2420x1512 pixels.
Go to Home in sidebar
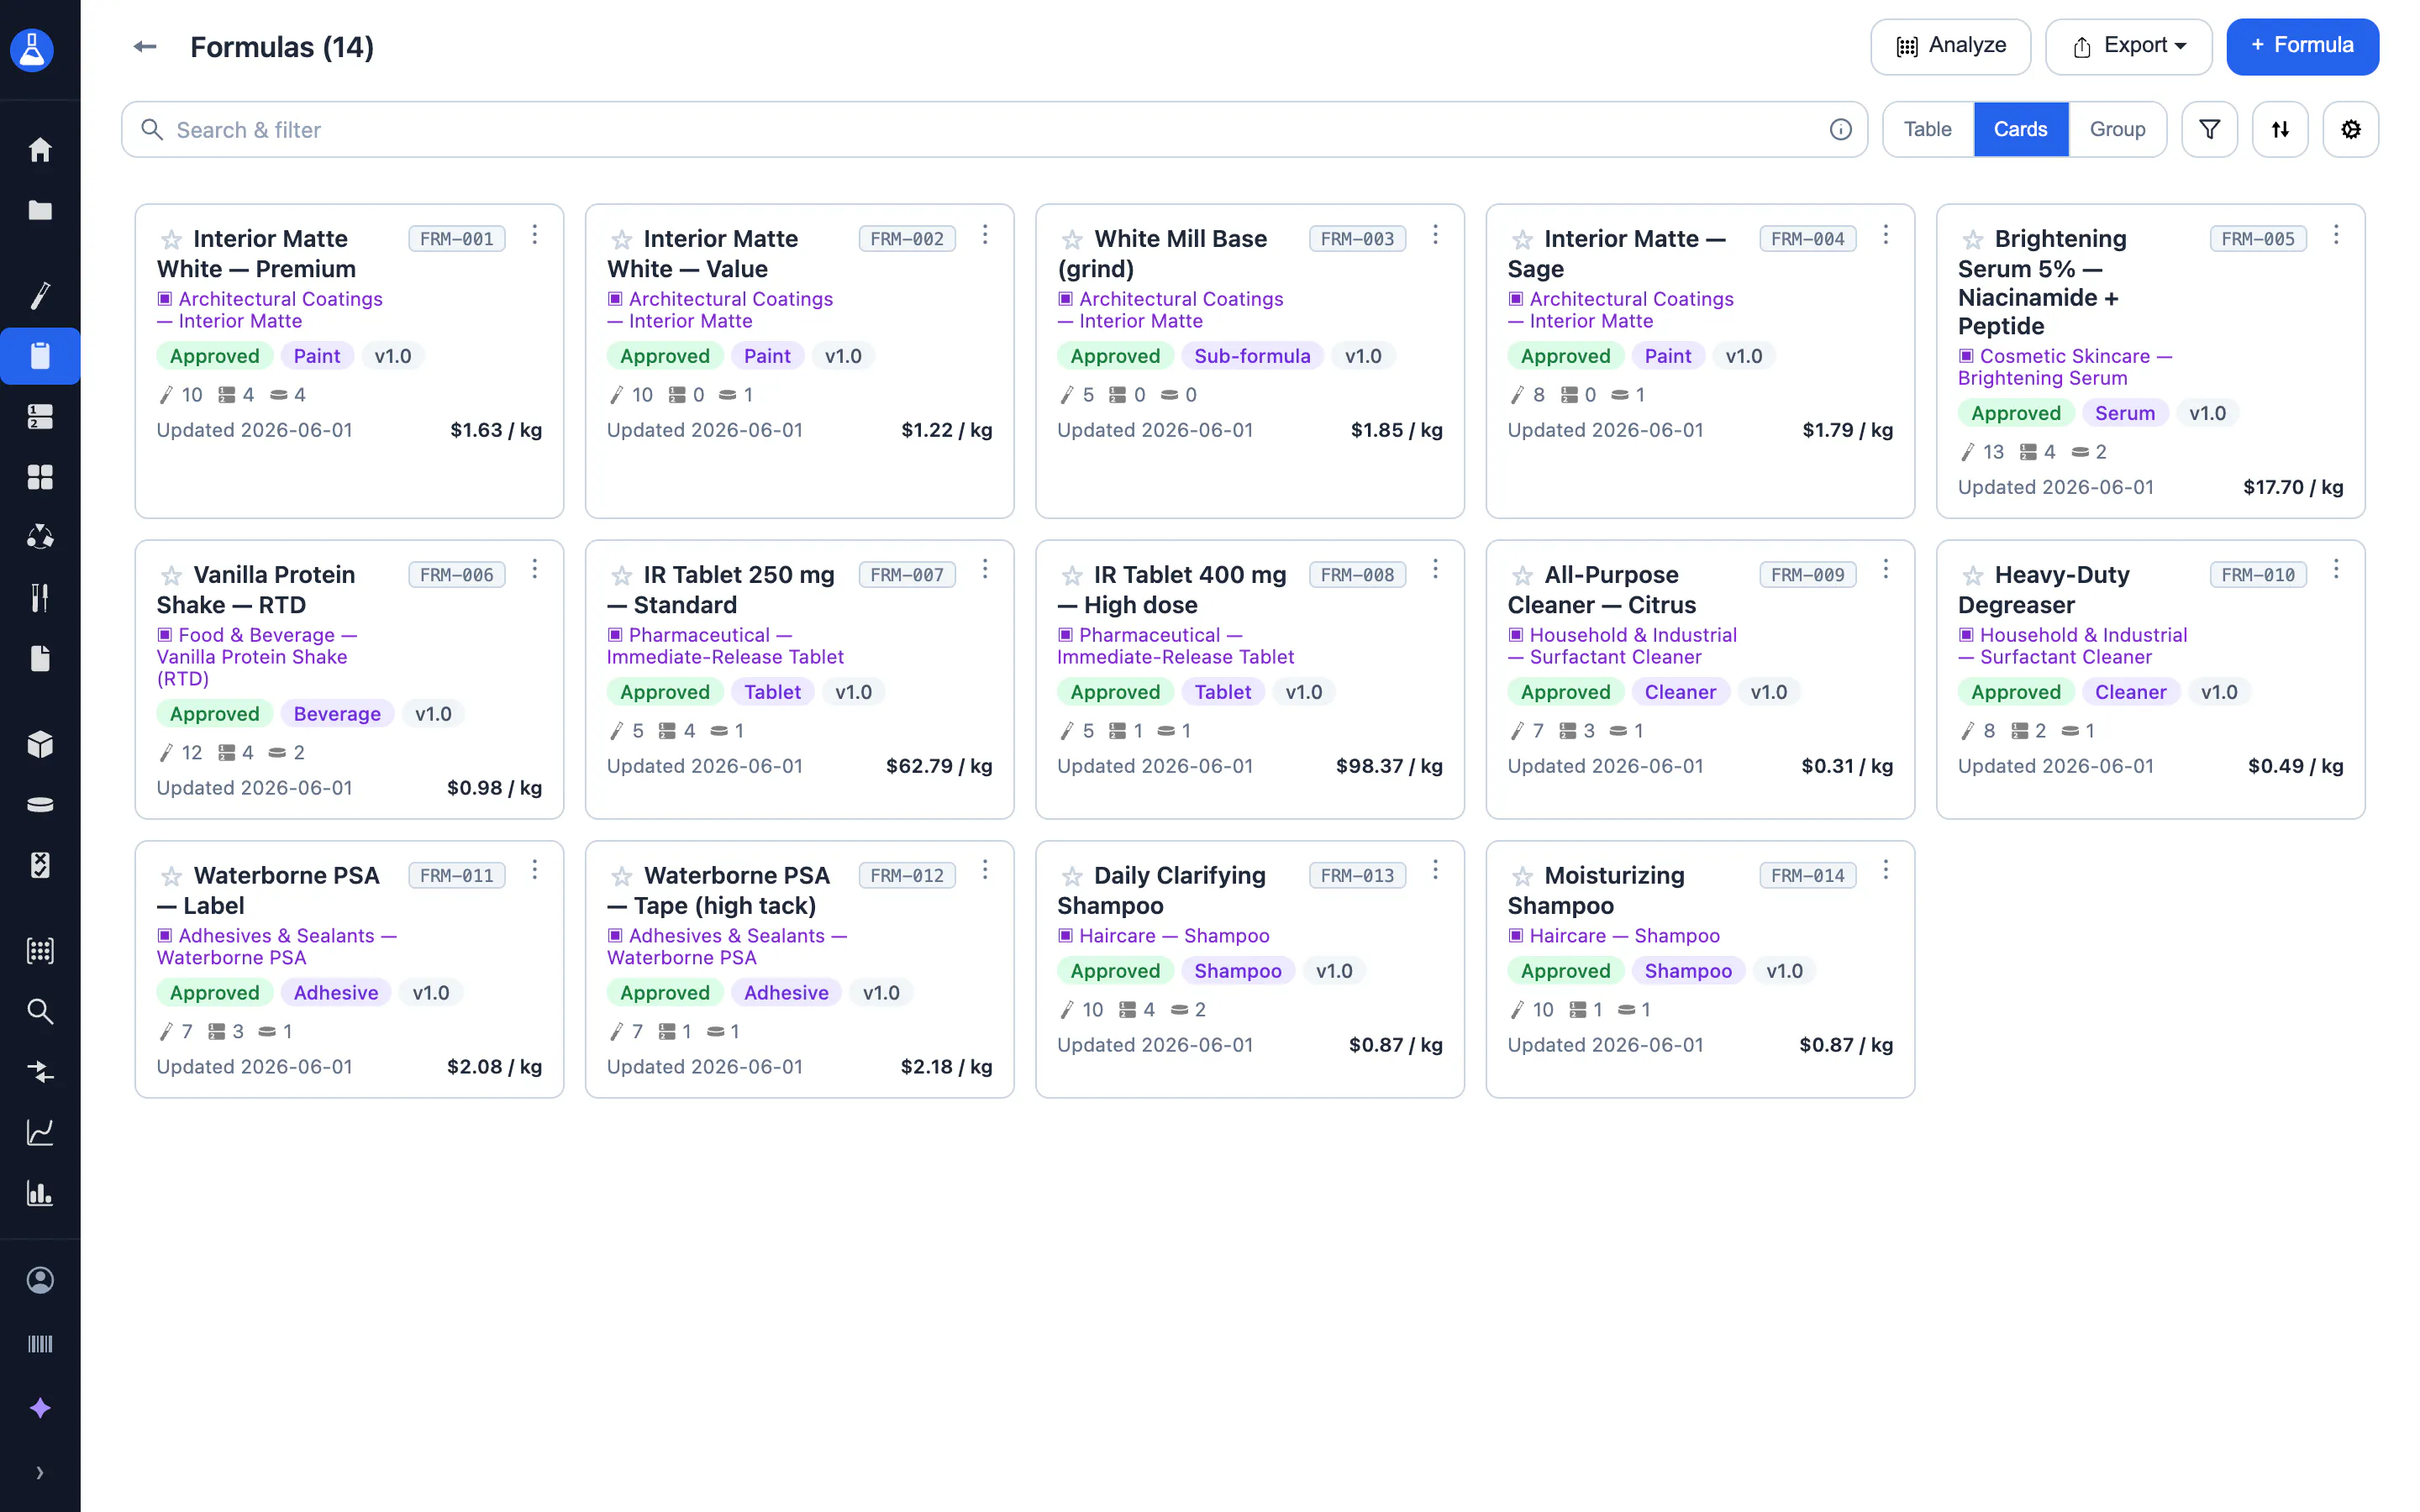point(40,149)
